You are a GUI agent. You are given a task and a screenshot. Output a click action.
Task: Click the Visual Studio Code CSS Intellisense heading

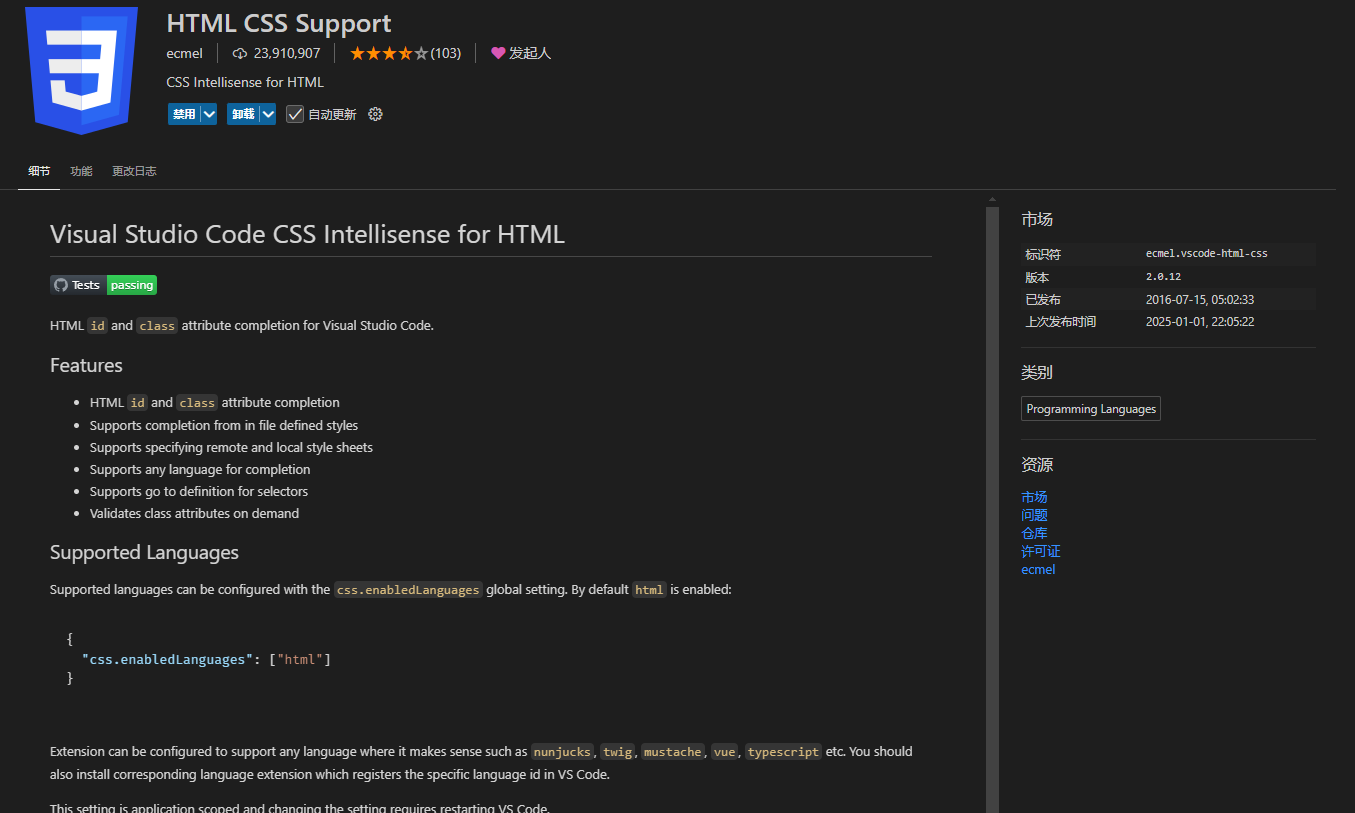click(x=307, y=234)
